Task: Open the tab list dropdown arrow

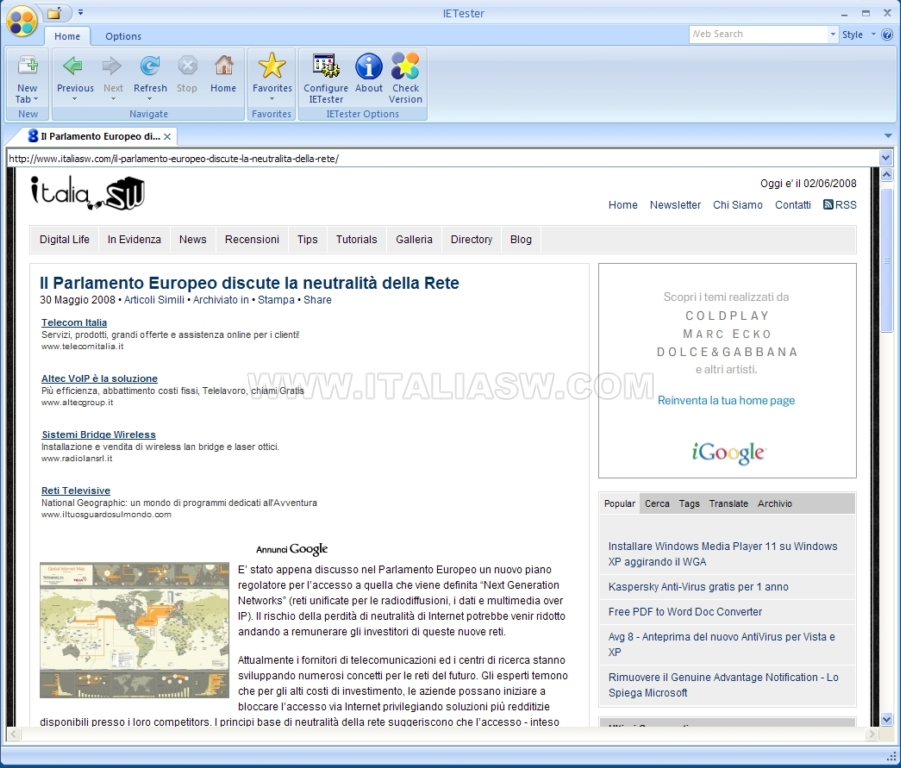Action: click(x=888, y=136)
